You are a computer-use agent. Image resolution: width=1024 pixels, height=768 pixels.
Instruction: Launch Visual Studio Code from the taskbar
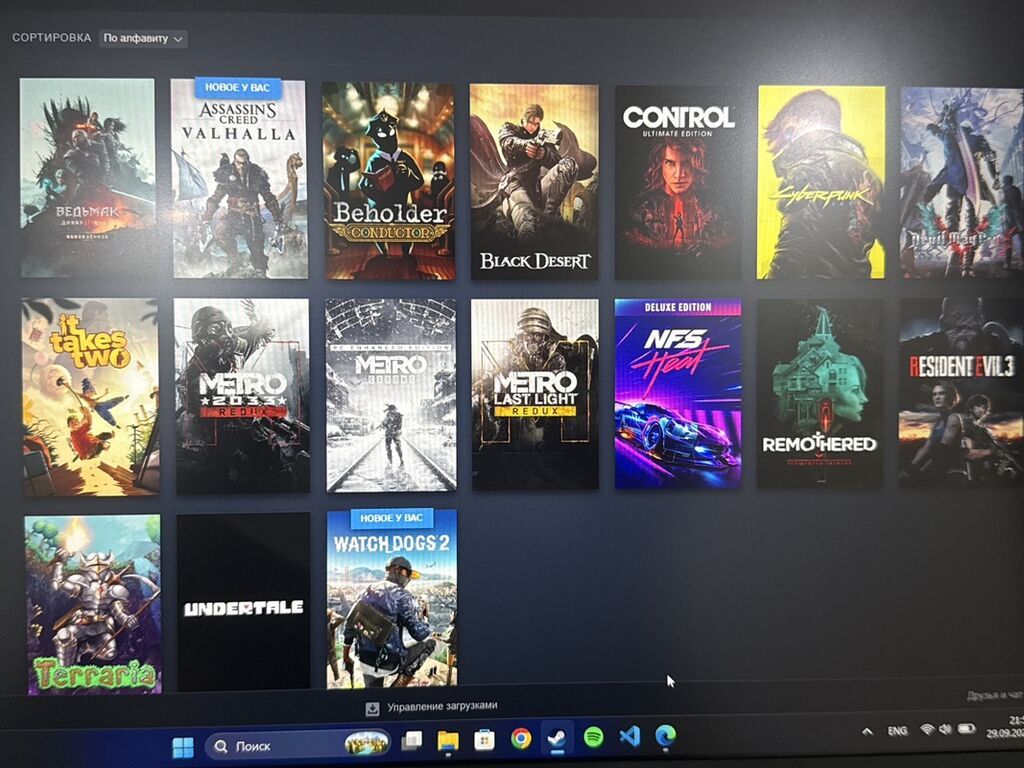point(630,737)
